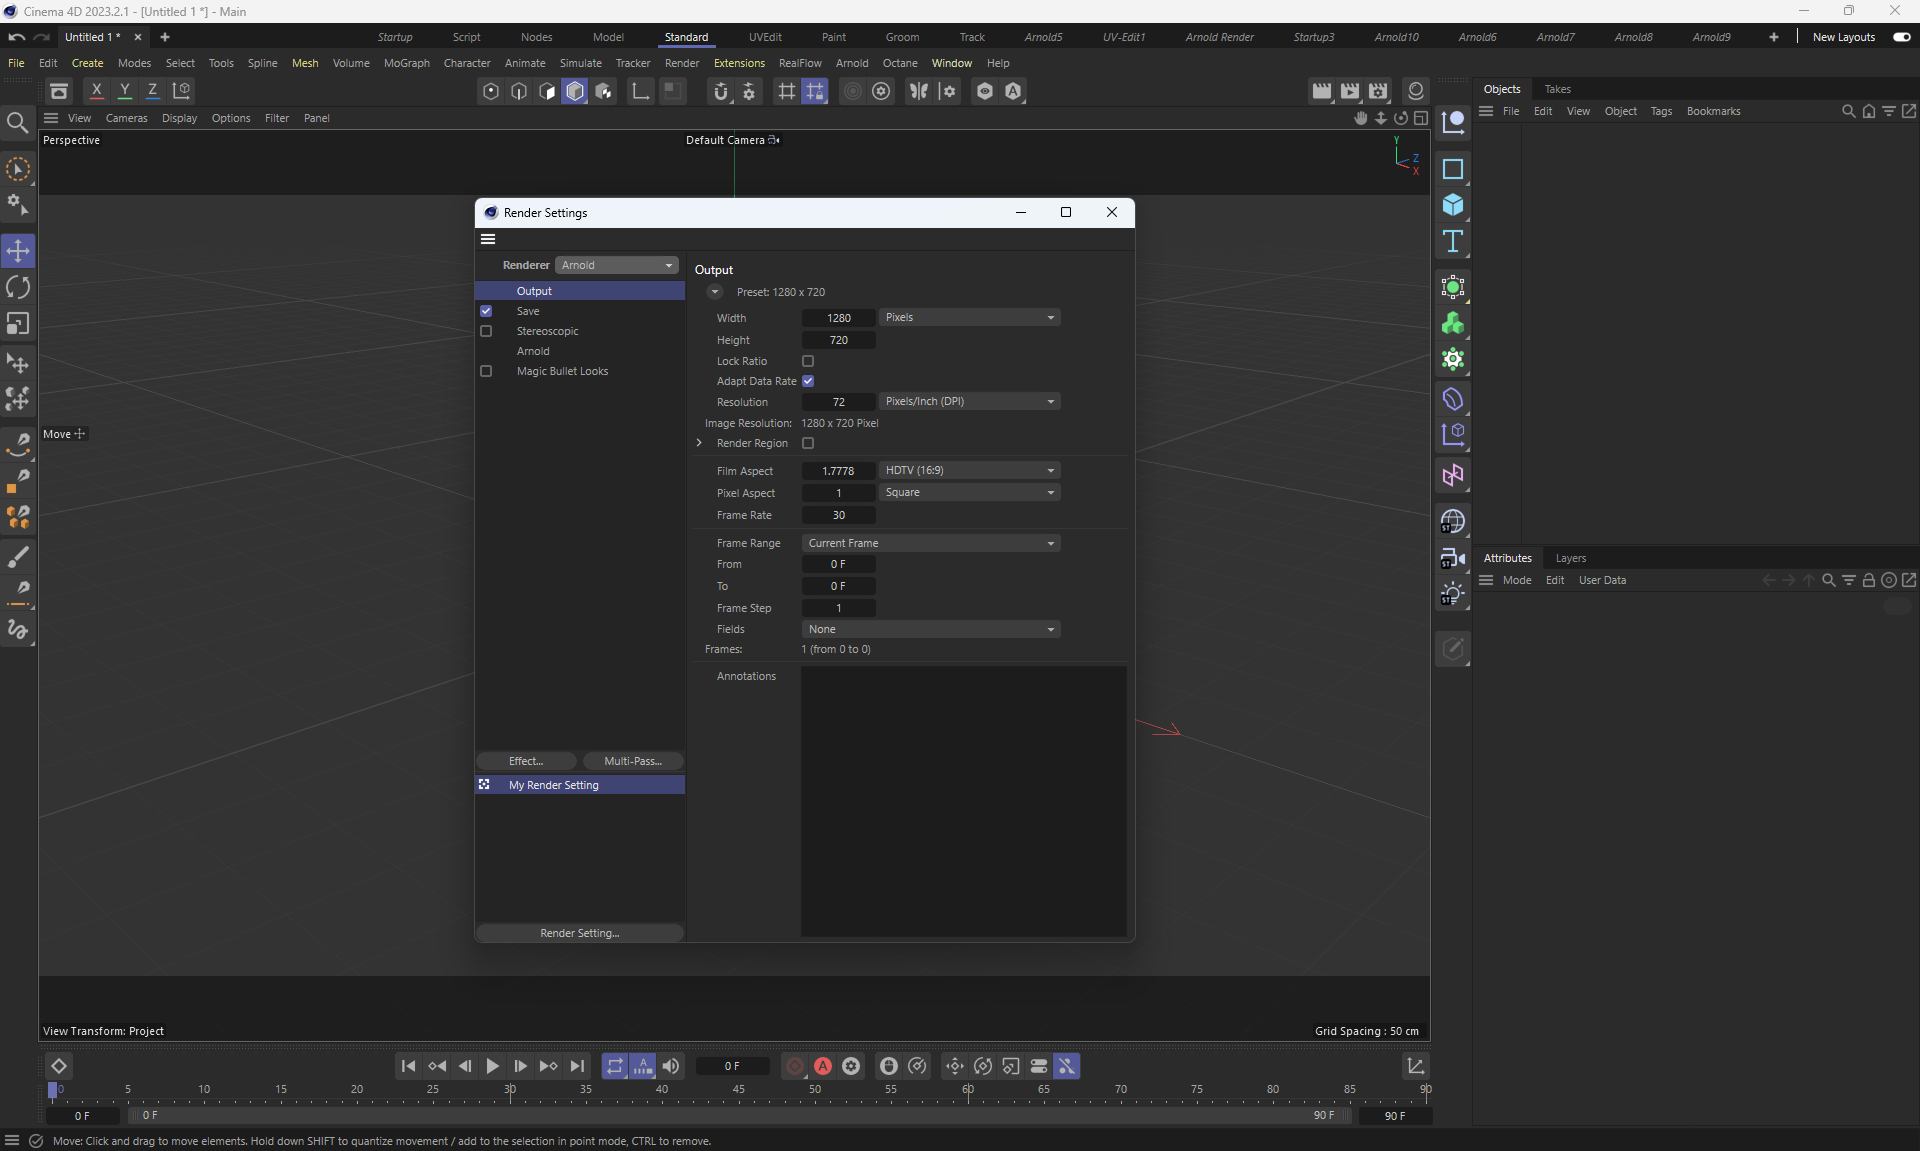This screenshot has width=1920, height=1151.
Task: Click the Autokeying red A button
Action: click(823, 1066)
